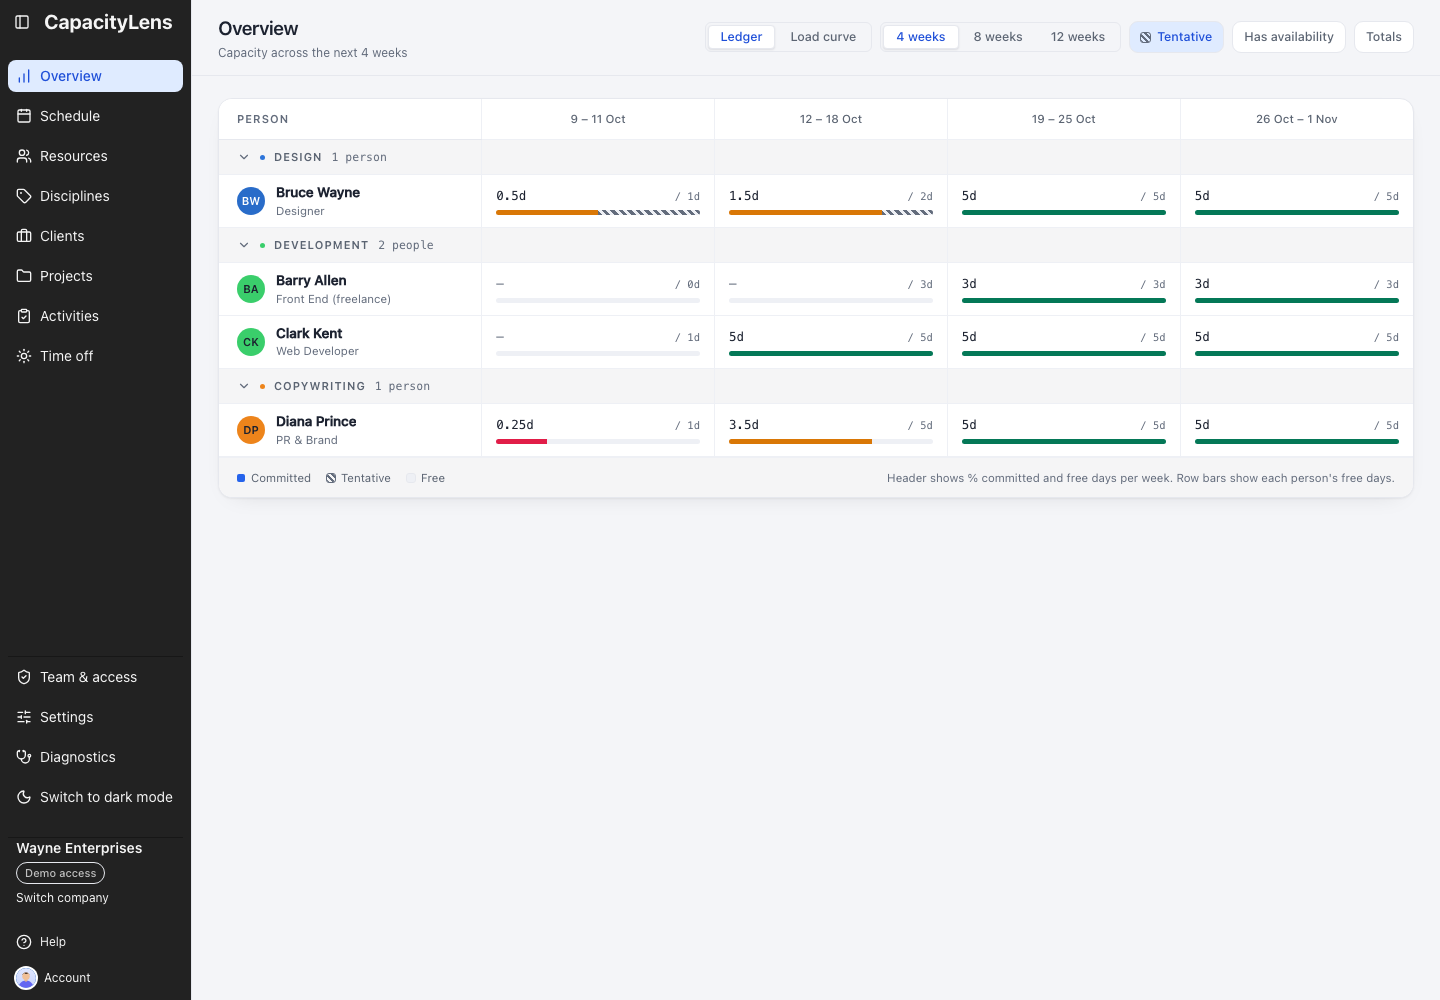Viewport: 1440px width, 1000px height.
Task: Select the 4 weeks range
Action: pos(921,37)
